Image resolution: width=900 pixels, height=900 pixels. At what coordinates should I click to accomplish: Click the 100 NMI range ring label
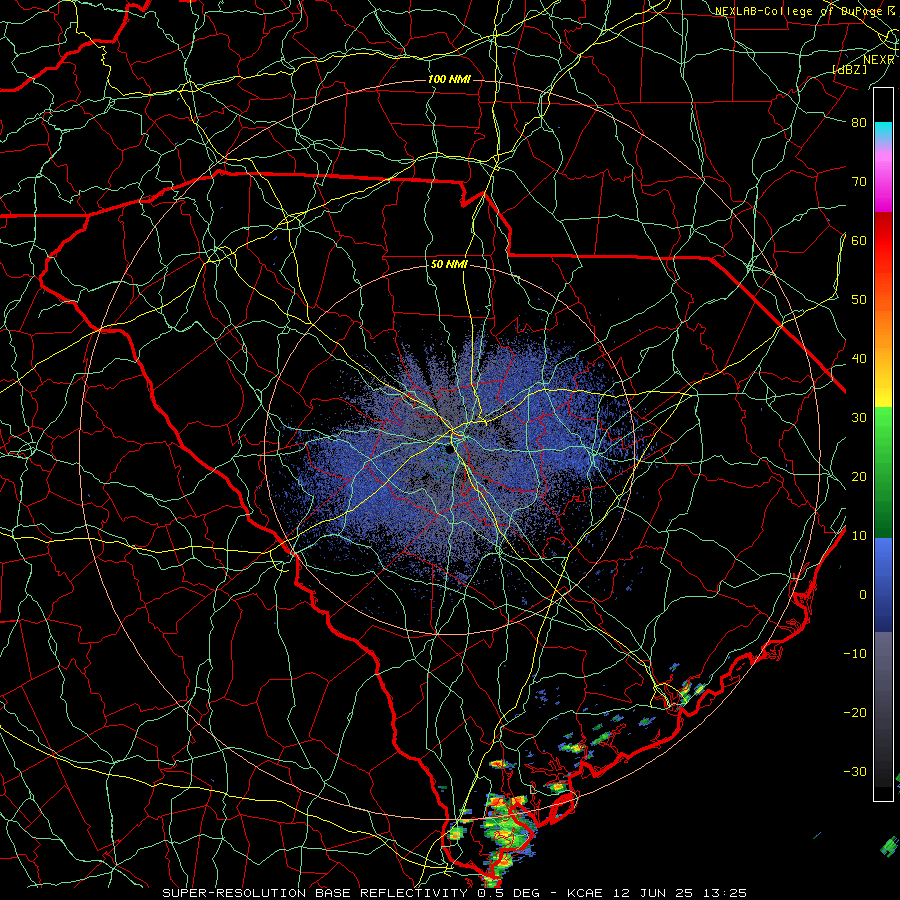point(449,79)
